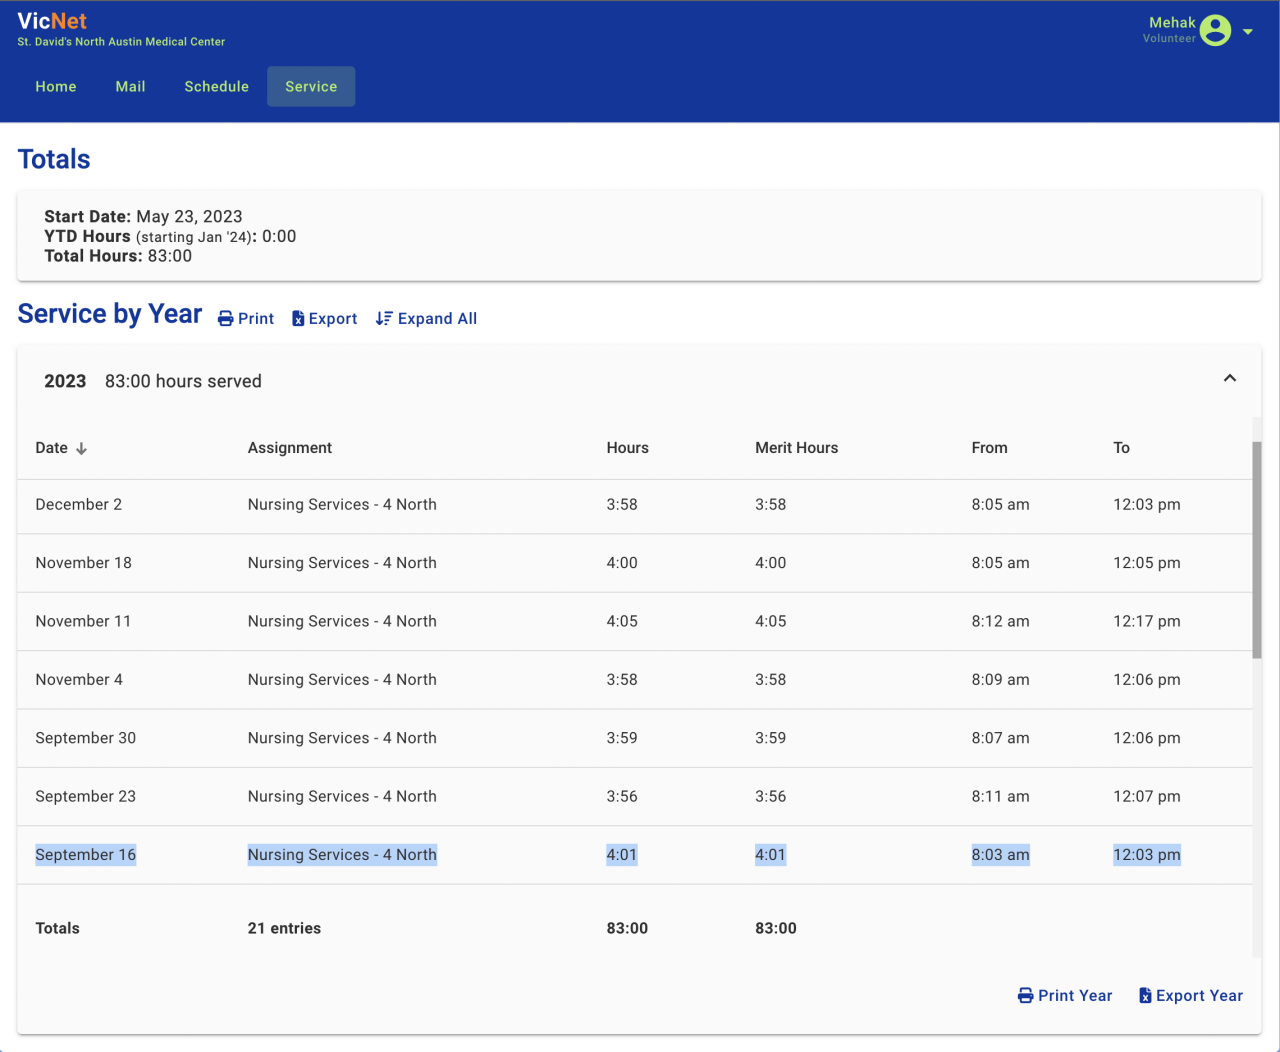
Task: Click the Print Year printer icon
Action: click(1025, 996)
